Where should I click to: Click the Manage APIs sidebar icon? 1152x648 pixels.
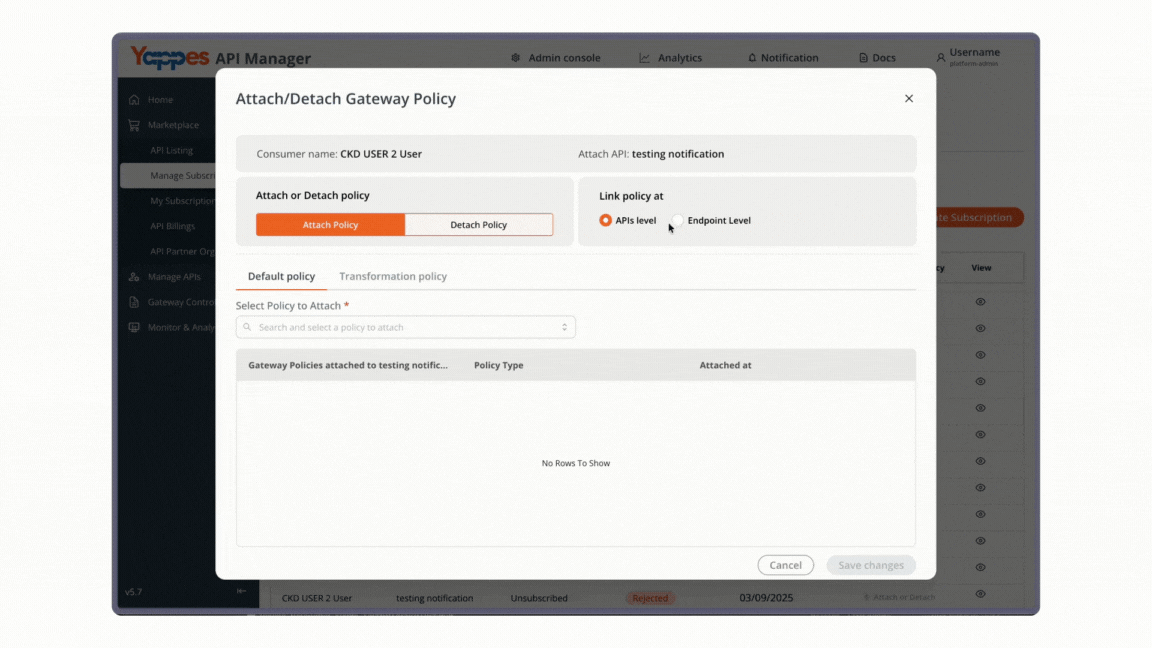coord(134,277)
